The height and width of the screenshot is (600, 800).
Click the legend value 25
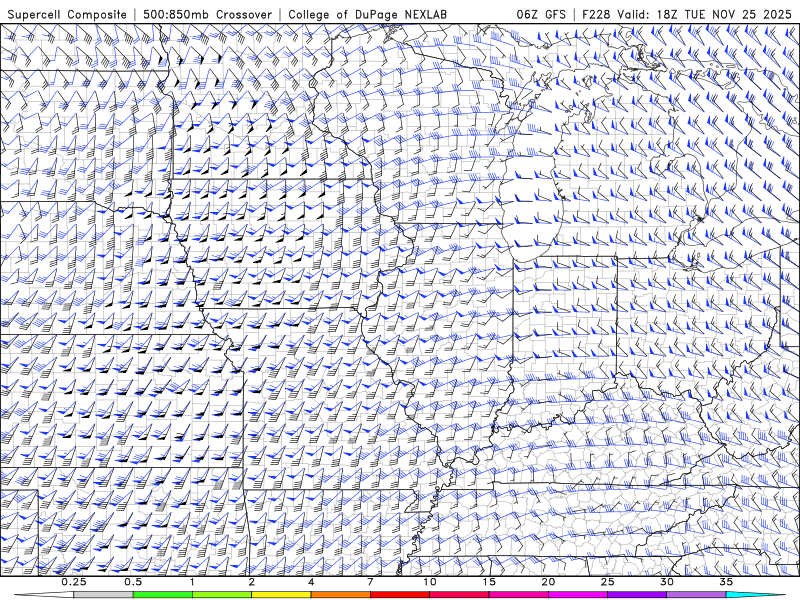coord(607,582)
